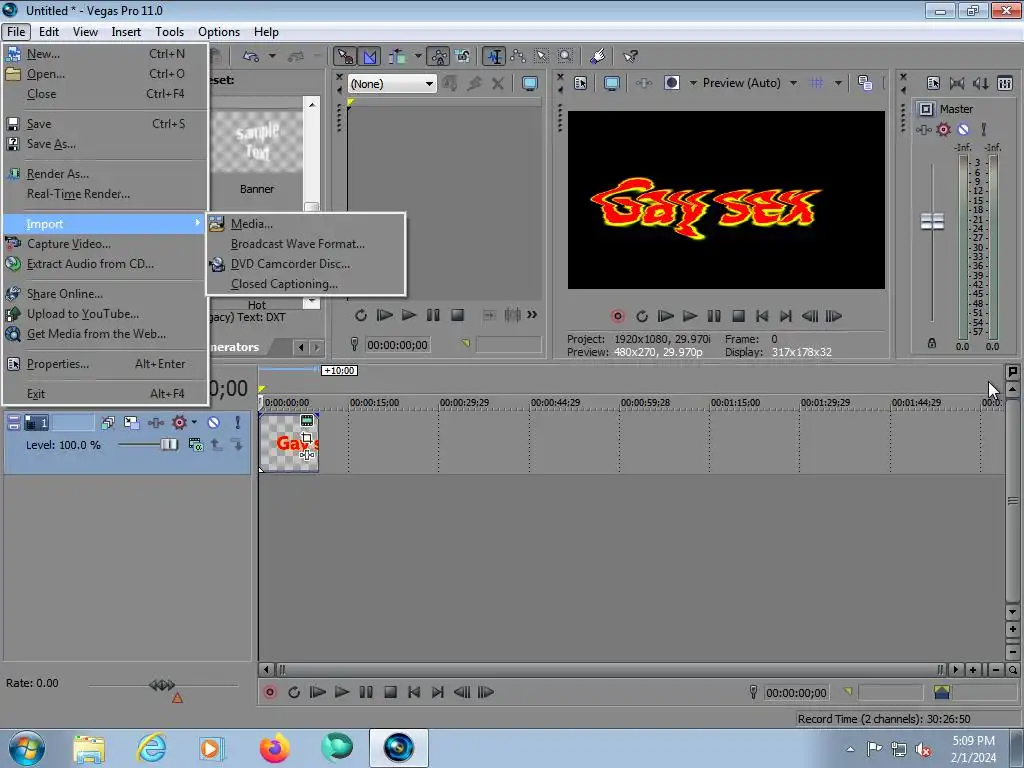Adjust track 1 Level slider handle

tap(169, 445)
